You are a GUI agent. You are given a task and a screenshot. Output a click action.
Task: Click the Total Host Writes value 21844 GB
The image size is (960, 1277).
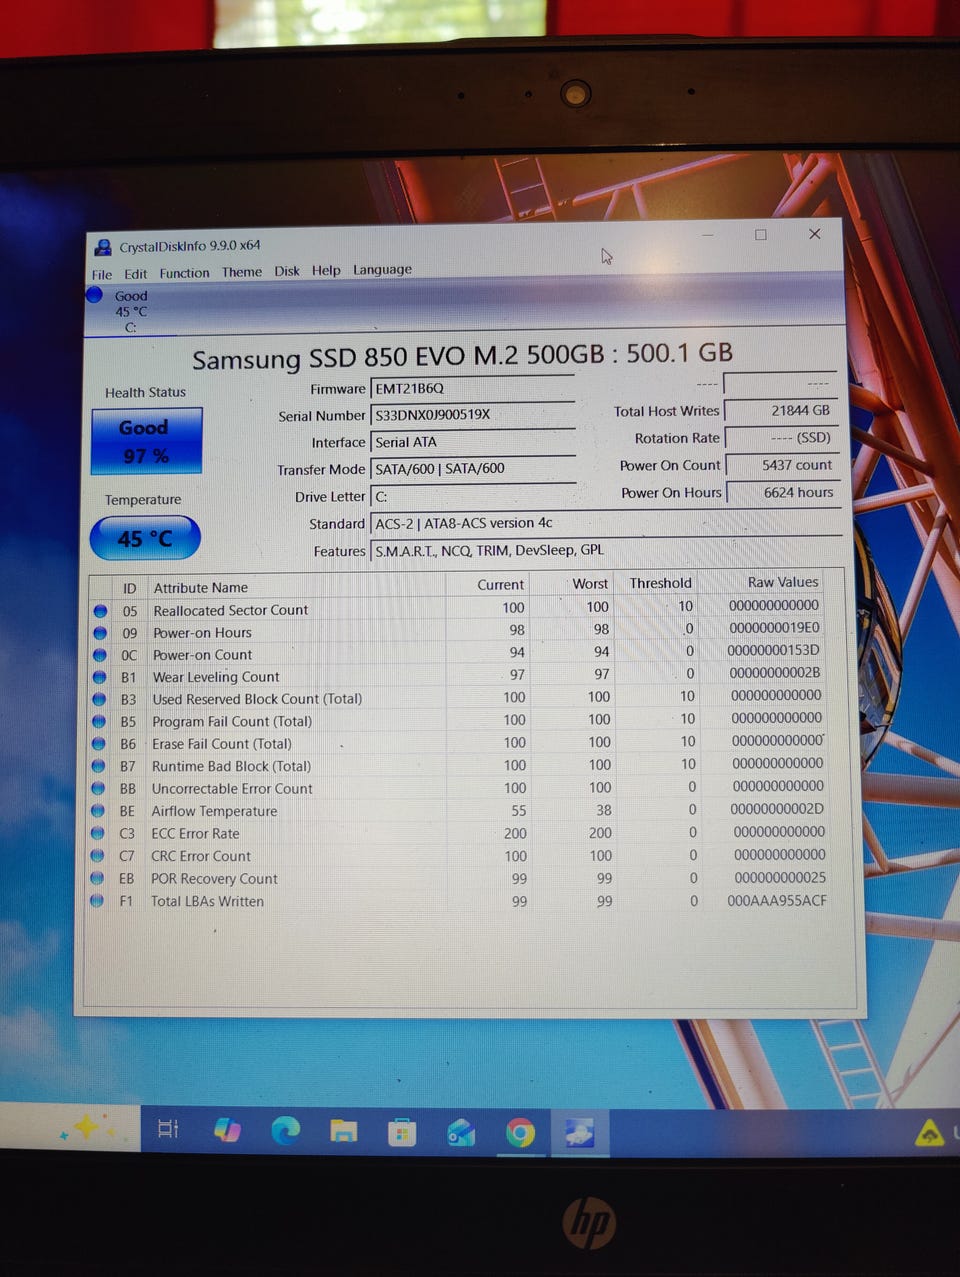tap(781, 410)
